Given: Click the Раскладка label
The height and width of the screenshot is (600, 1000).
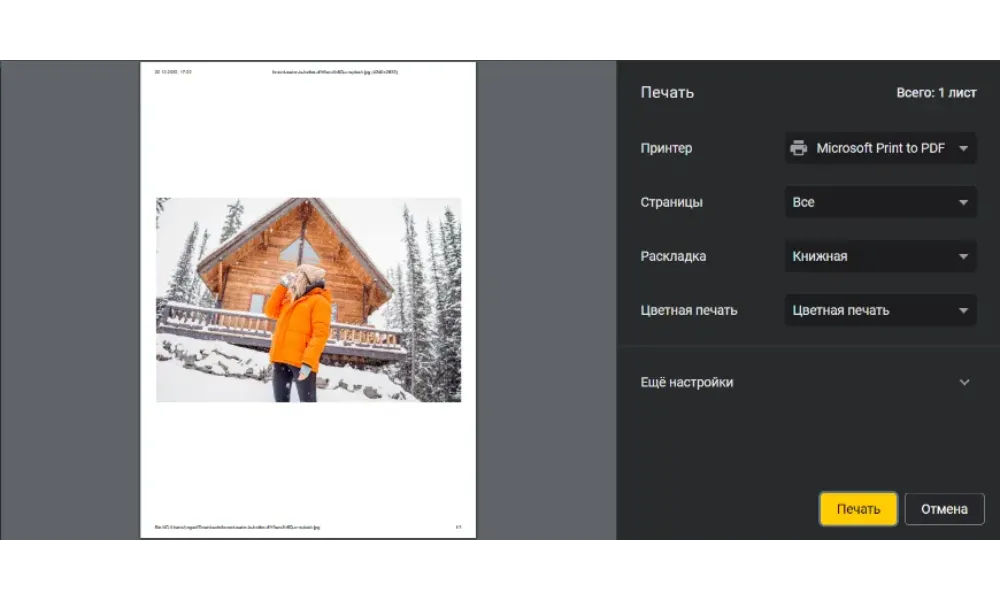Looking at the screenshot, I should [673, 256].
